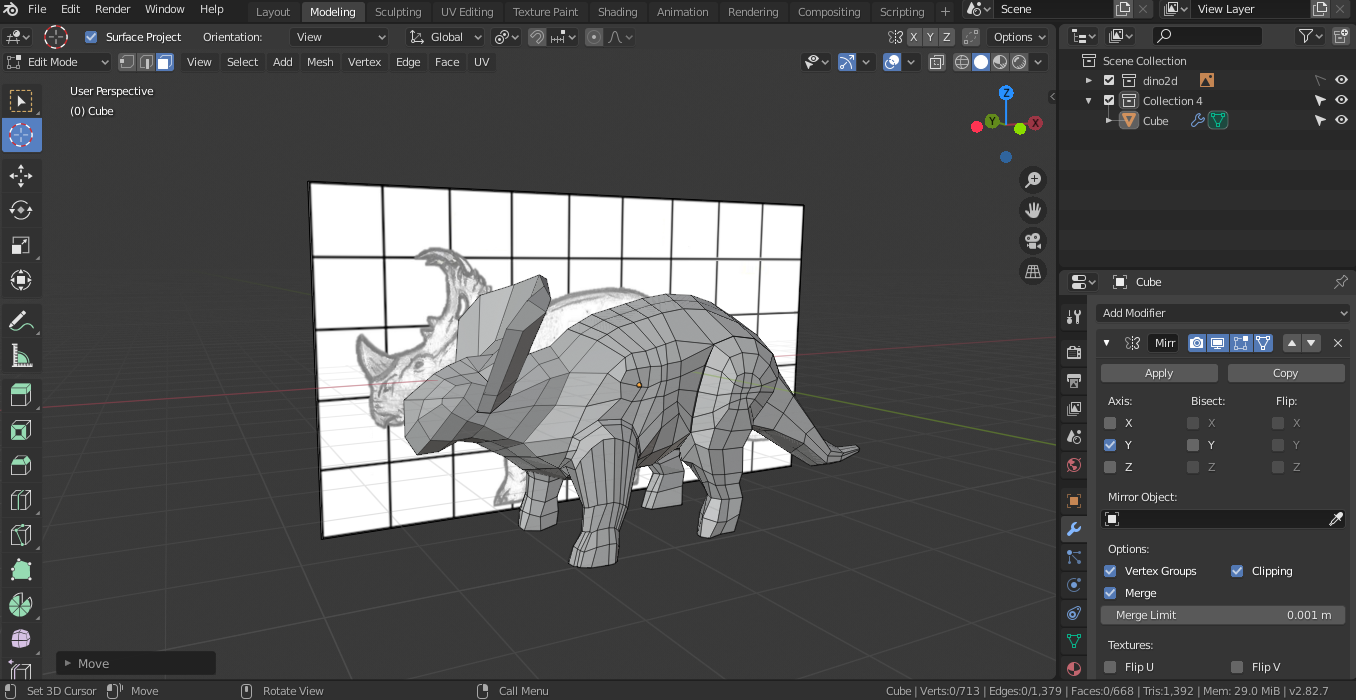This screenshot has height=700, width=1356.
Task: Activate the Spin tool
Action: click(21, 605)
